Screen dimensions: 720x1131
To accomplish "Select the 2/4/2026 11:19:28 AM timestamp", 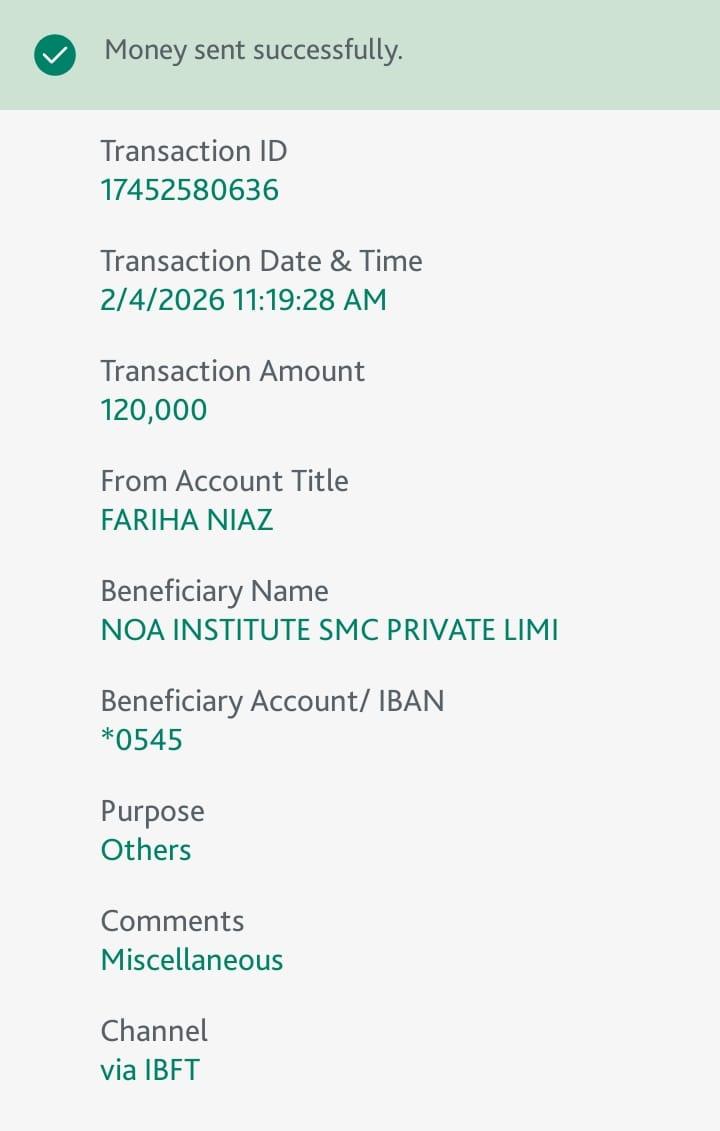I will click(x=243, y=300).
